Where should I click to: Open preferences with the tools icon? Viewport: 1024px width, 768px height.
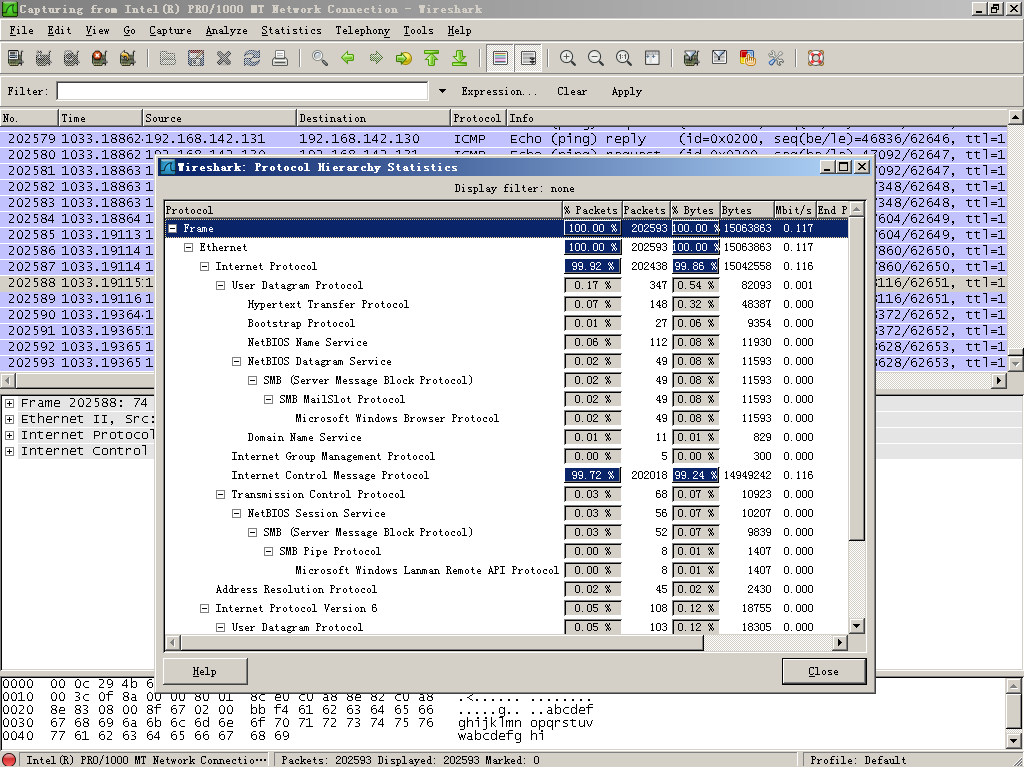(x=776, y=58)
